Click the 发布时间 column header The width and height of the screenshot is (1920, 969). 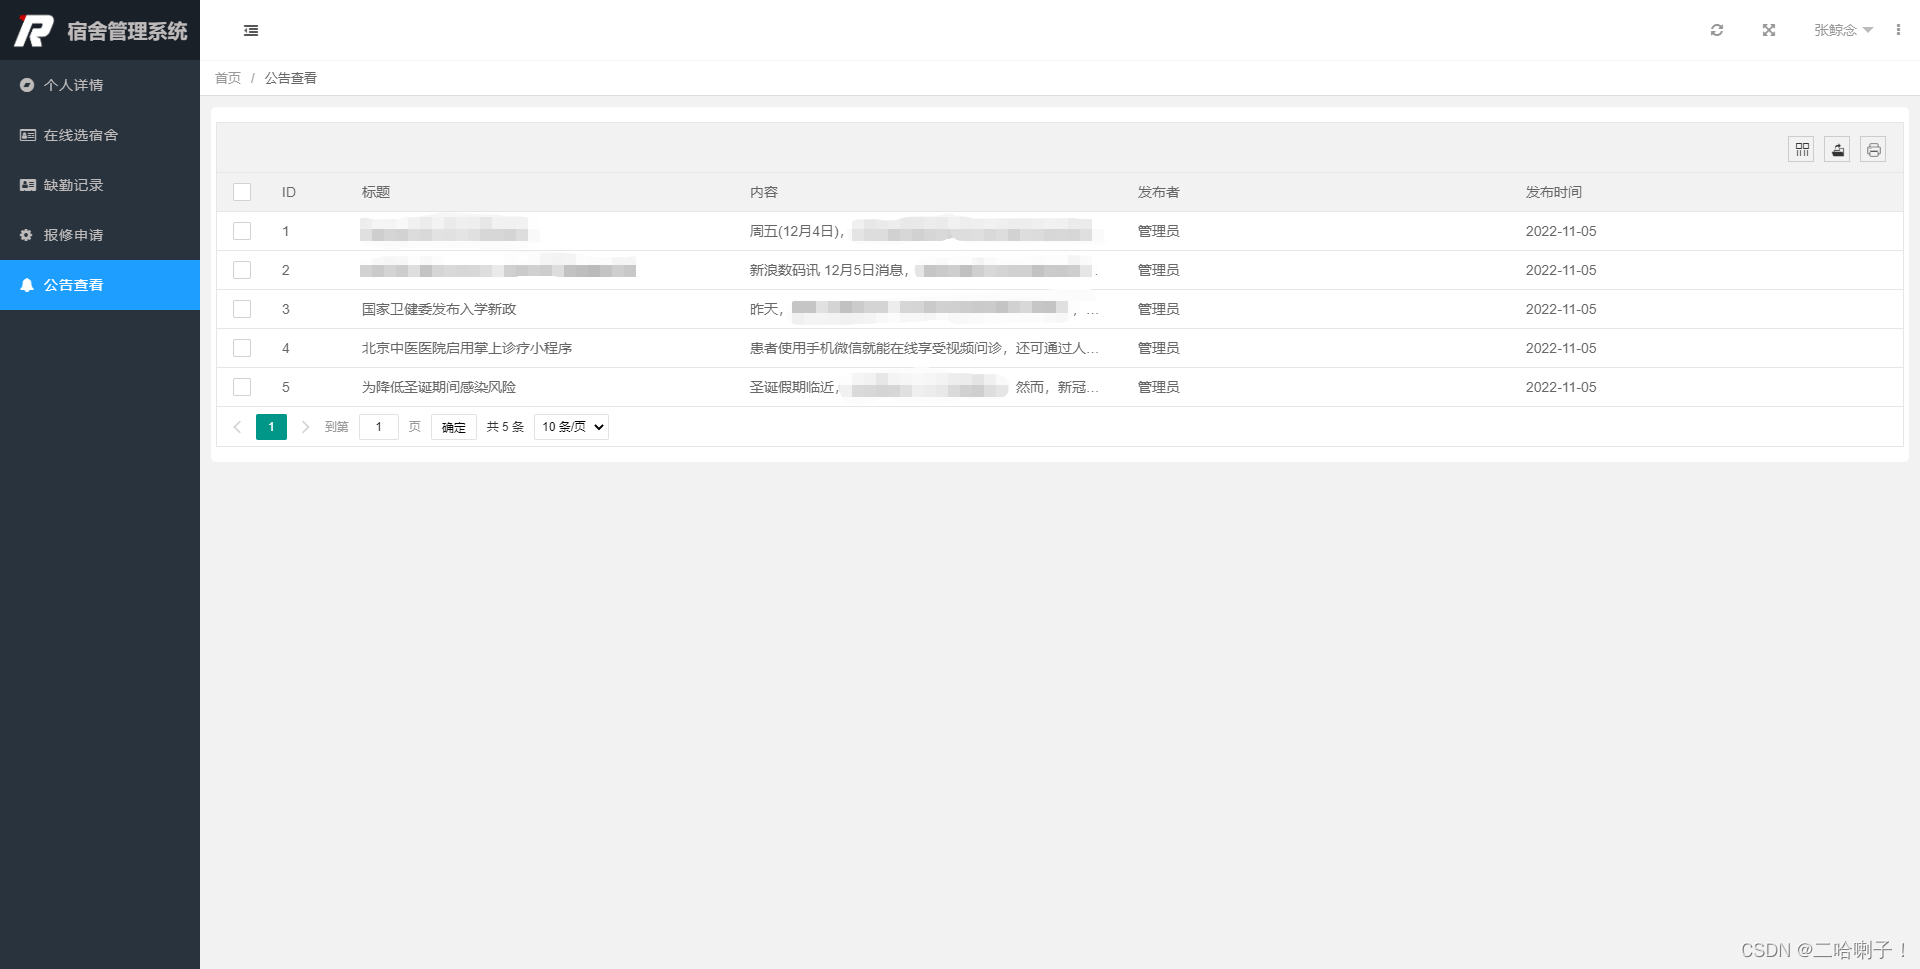1554,192
